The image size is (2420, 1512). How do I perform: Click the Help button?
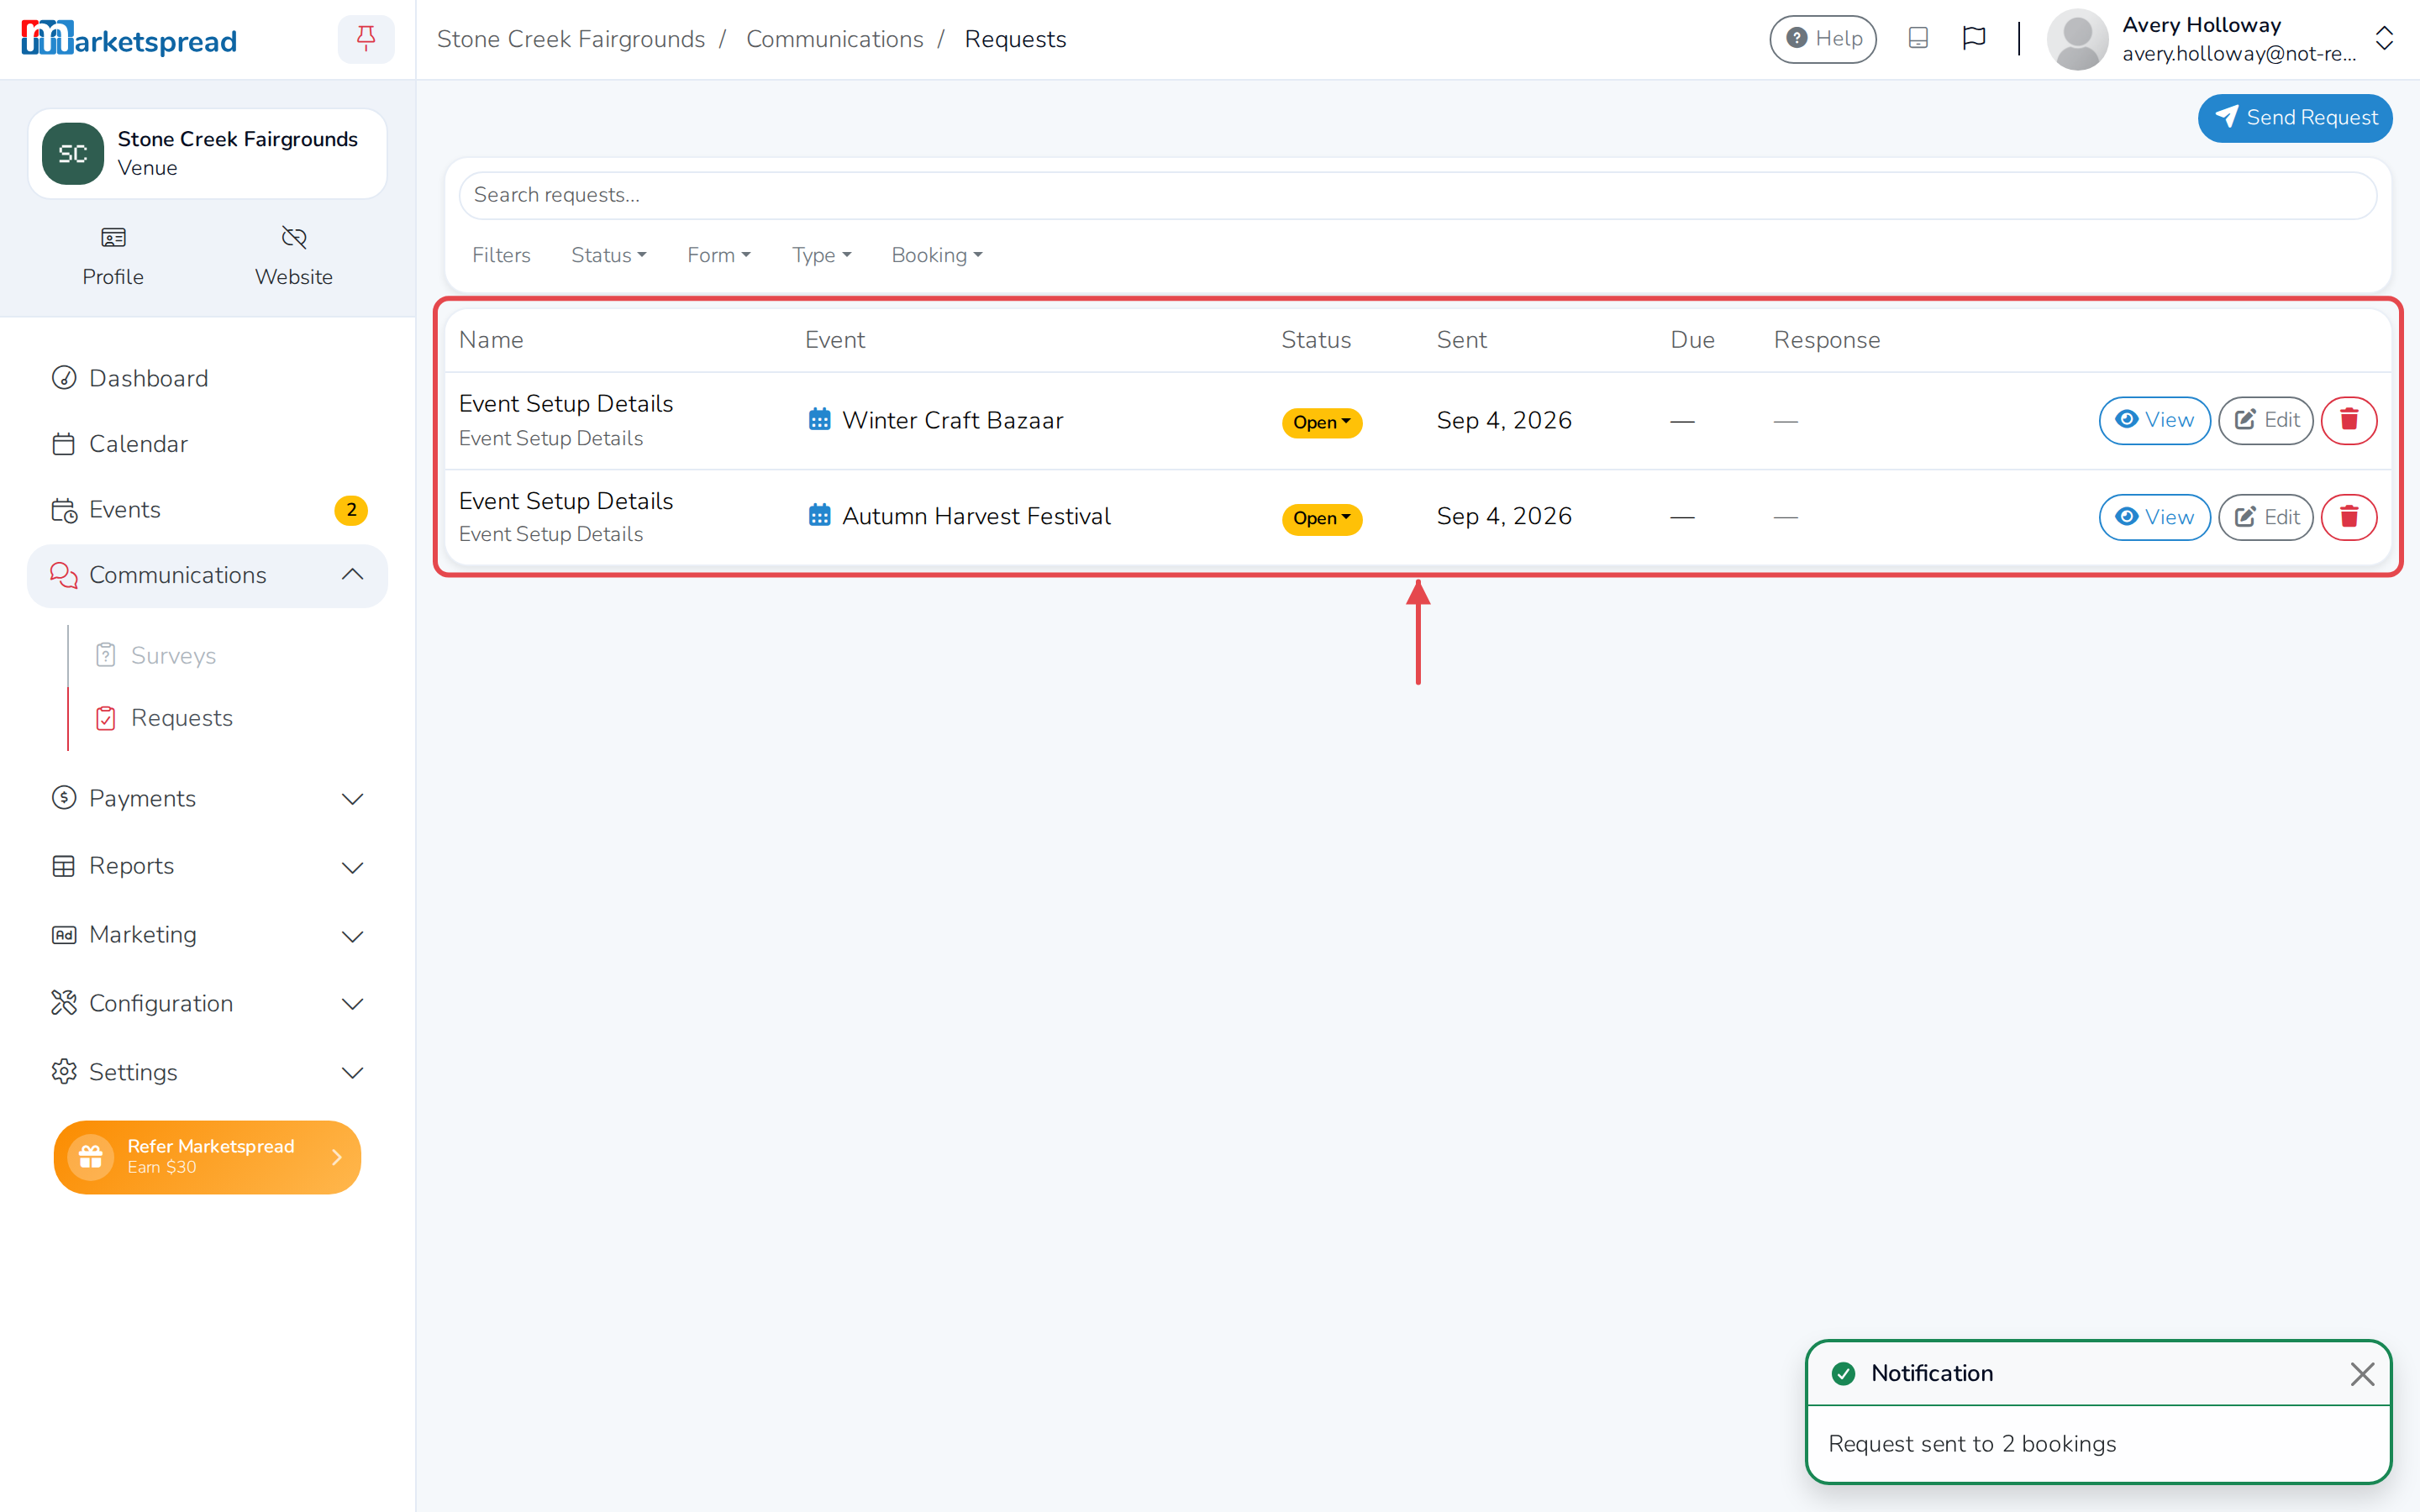pyautogui.click(x=1823, y=39)
